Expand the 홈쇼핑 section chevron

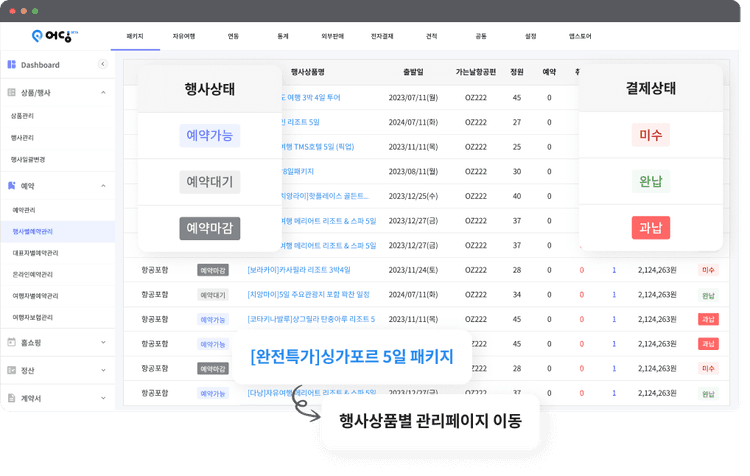pos(103,343)
